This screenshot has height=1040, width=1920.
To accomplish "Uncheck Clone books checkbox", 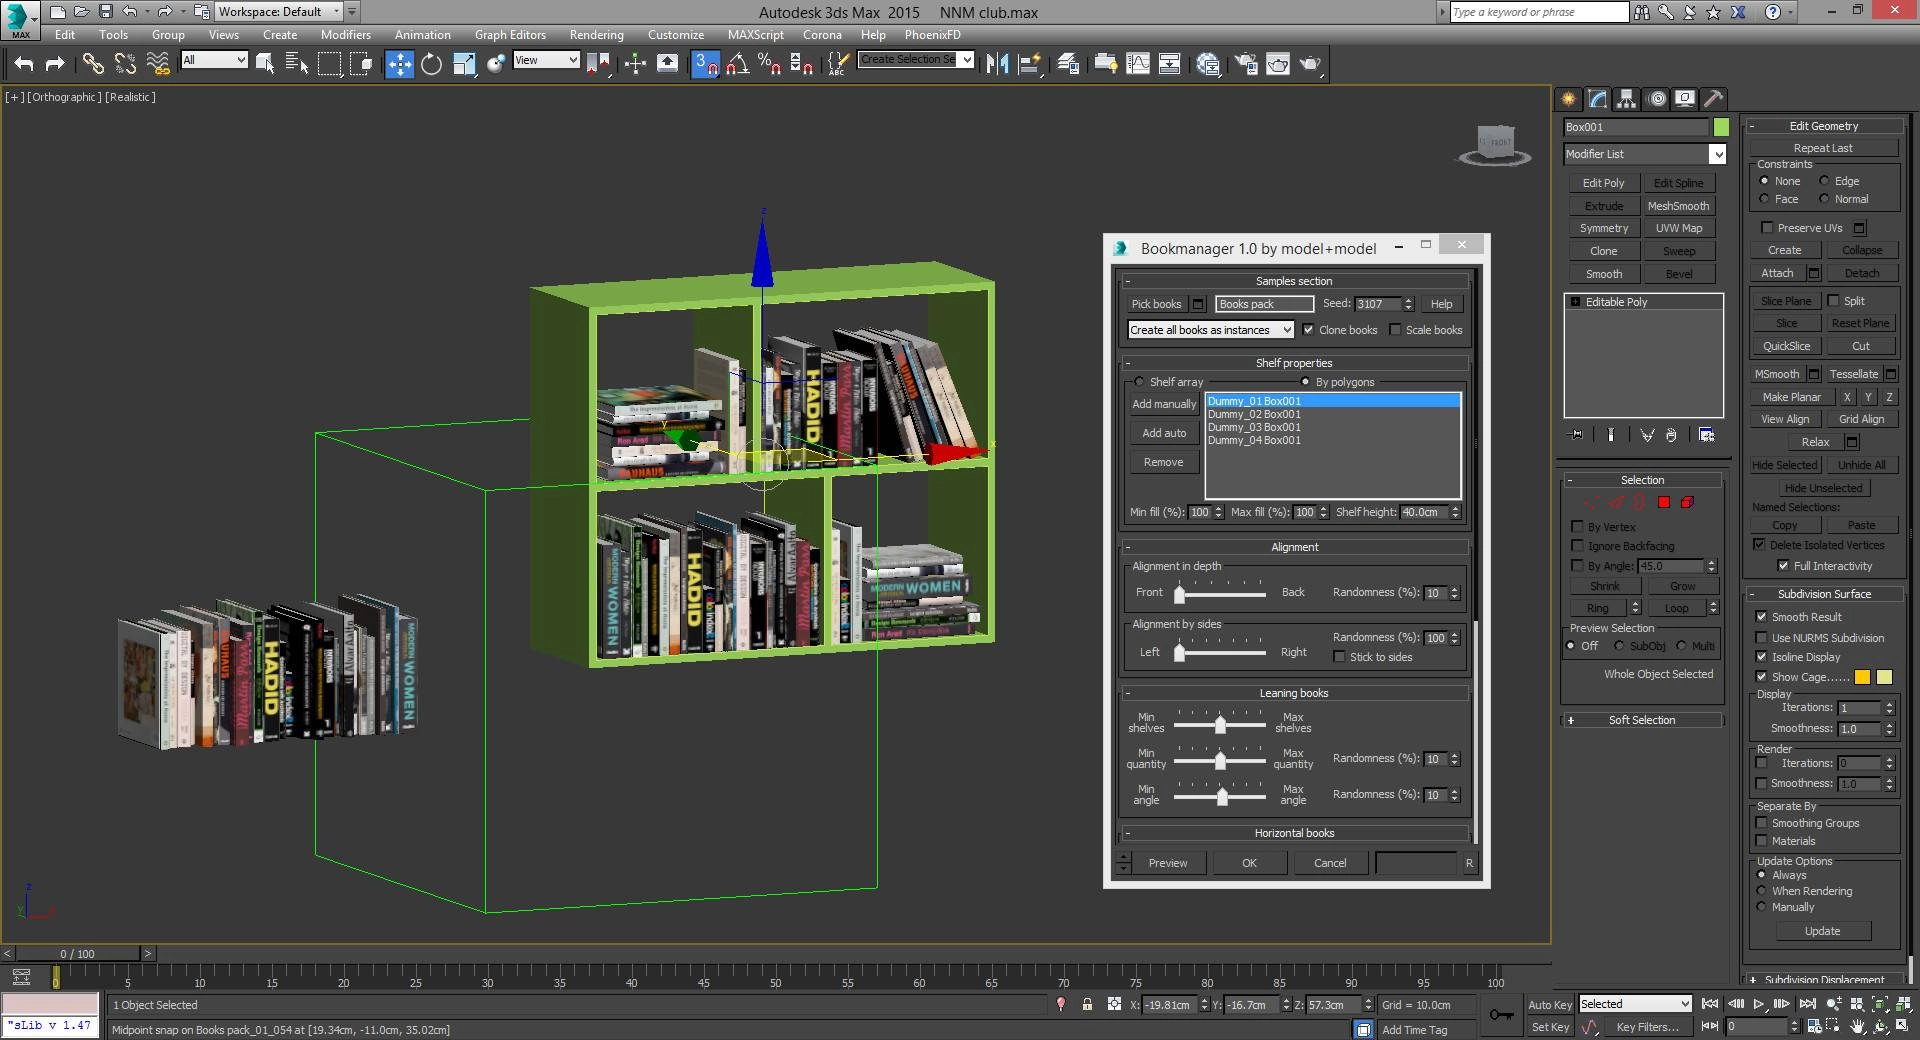I will click(1308, 330).
